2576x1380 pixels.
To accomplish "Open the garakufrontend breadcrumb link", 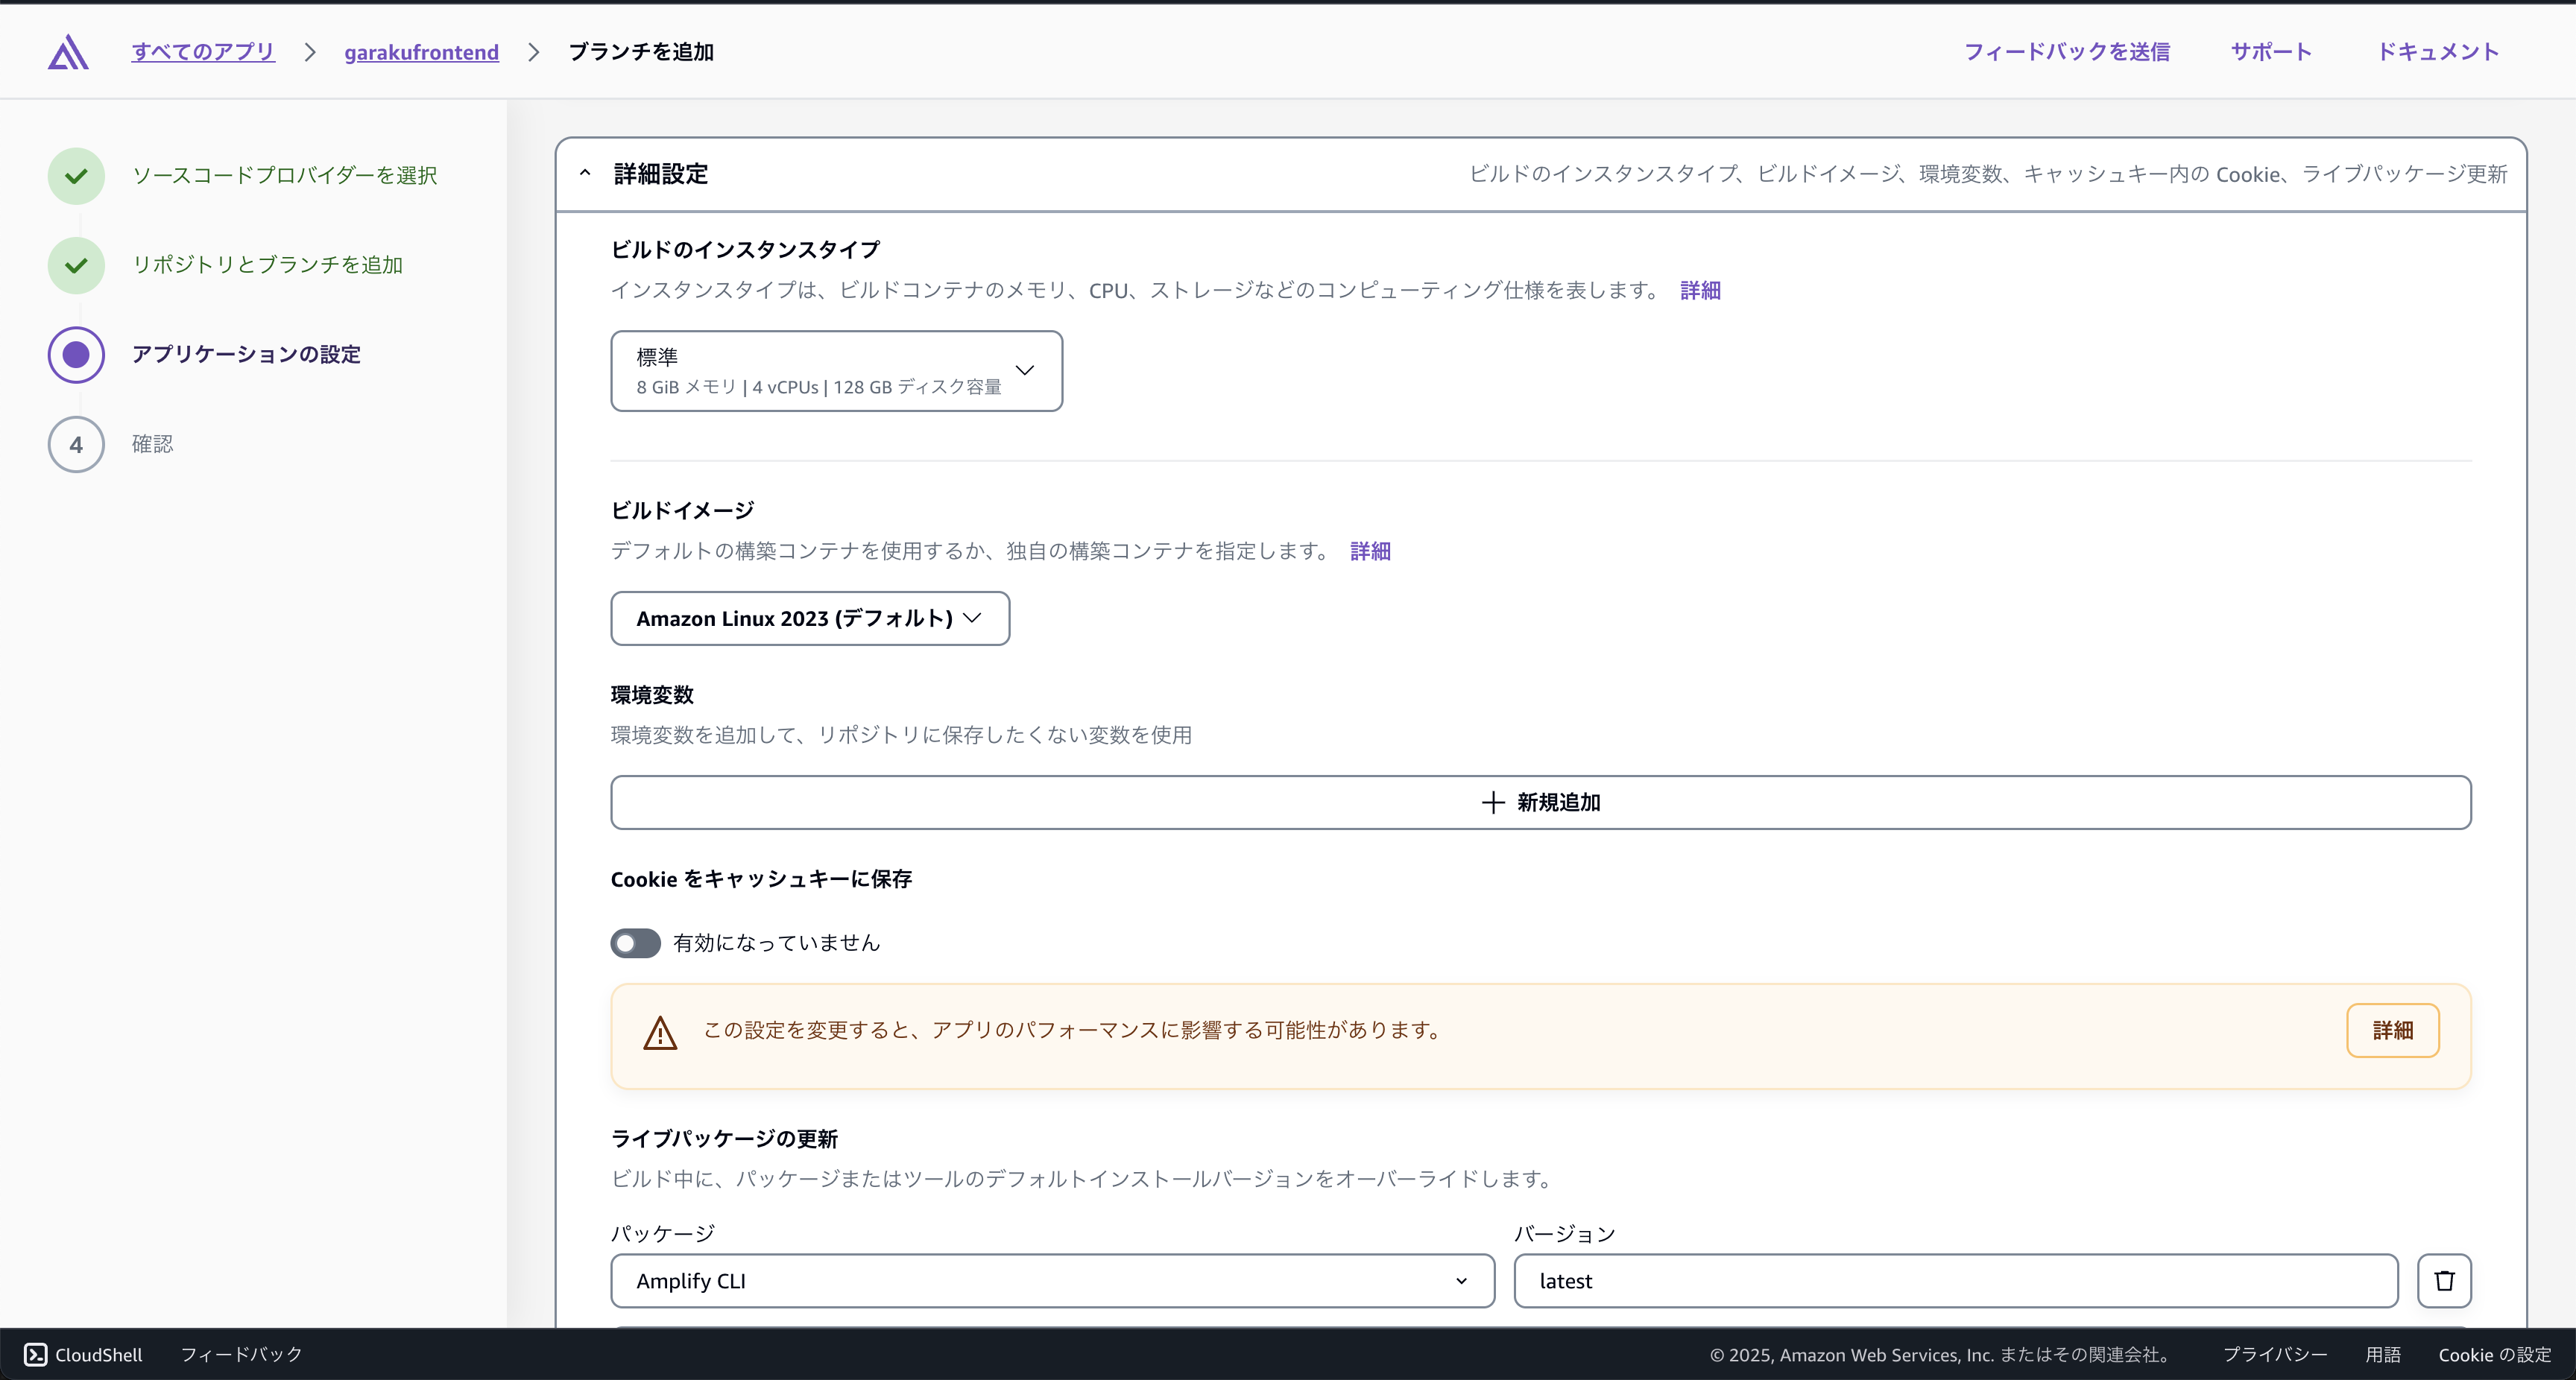I will point(421,52).
